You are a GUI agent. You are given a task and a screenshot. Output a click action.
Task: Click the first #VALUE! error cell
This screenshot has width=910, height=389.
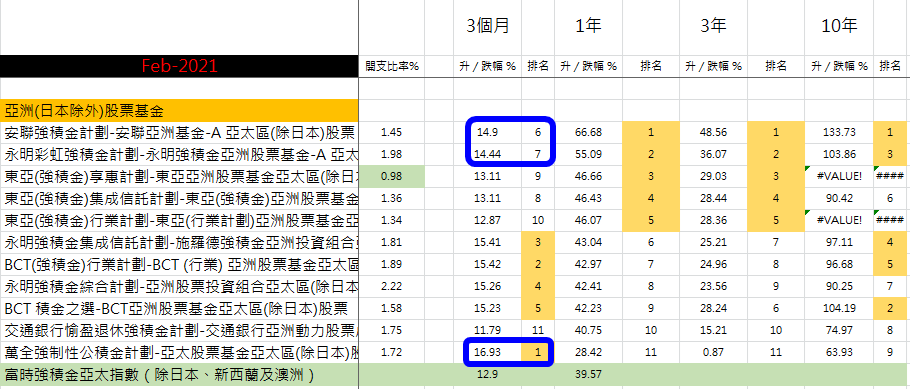(x=839, y=177)
